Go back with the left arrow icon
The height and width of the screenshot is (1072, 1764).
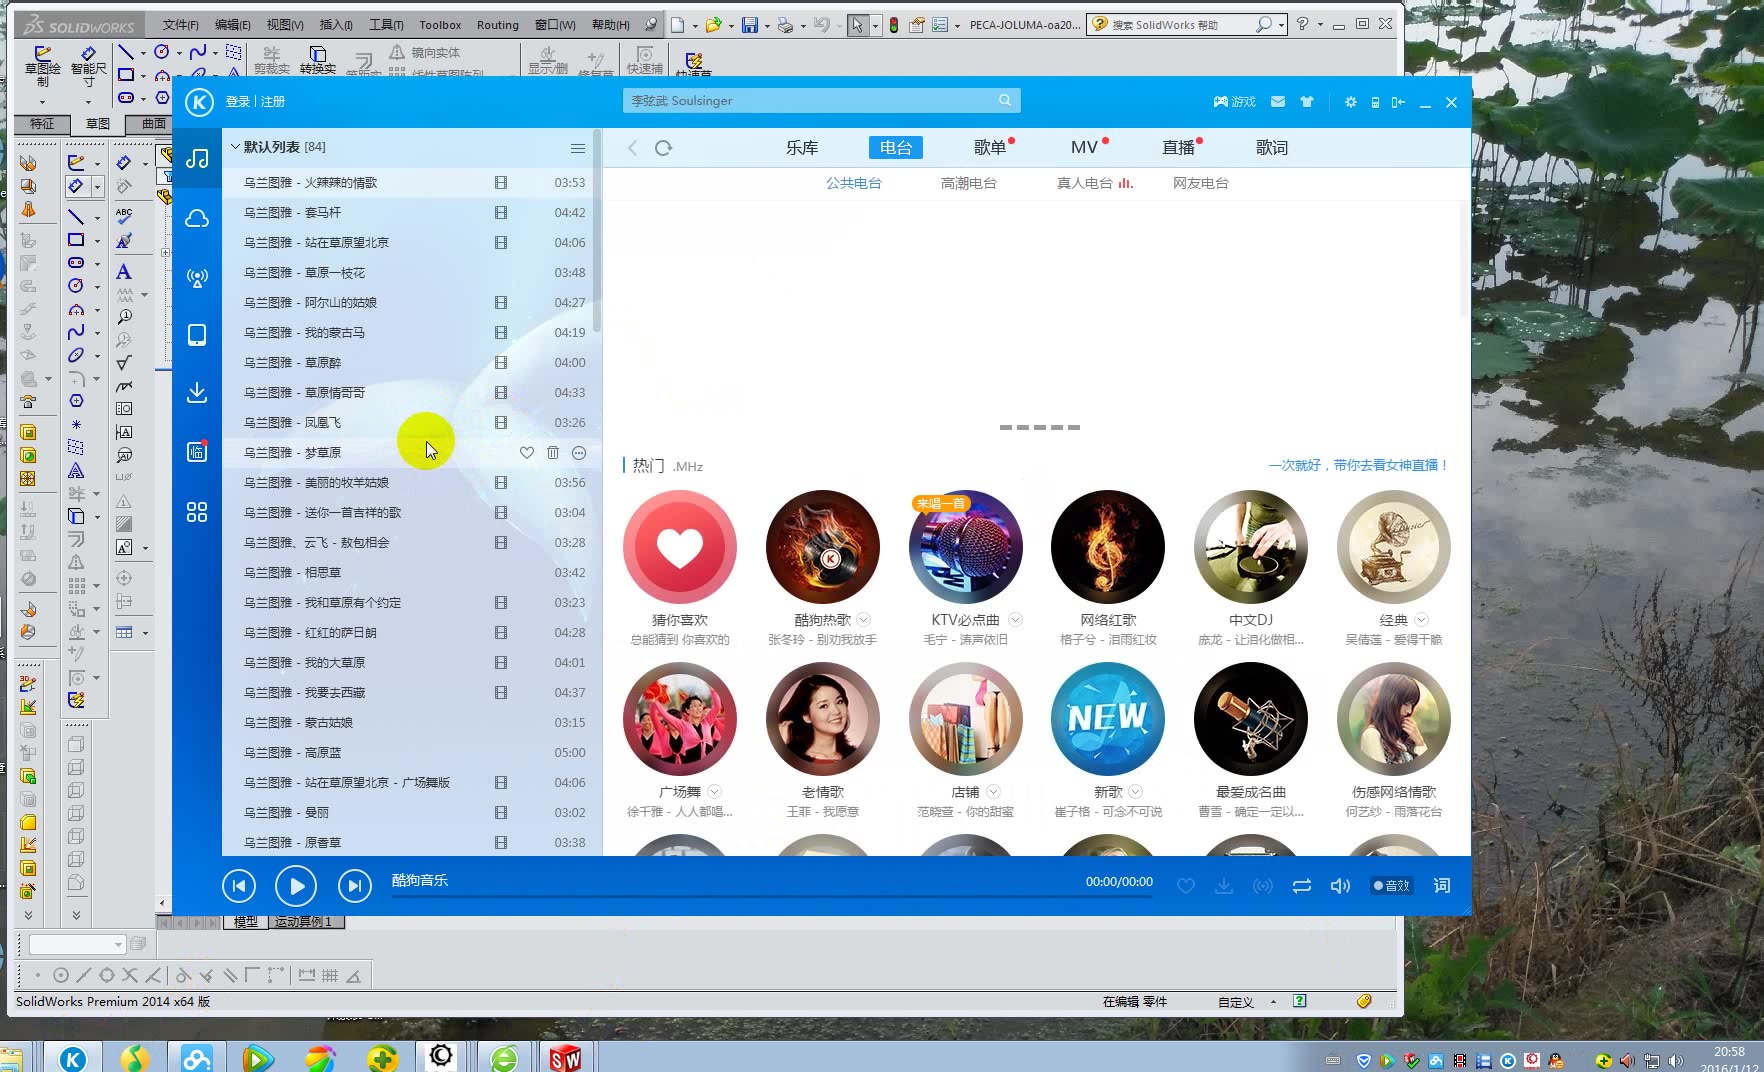[x=632, y=148]
